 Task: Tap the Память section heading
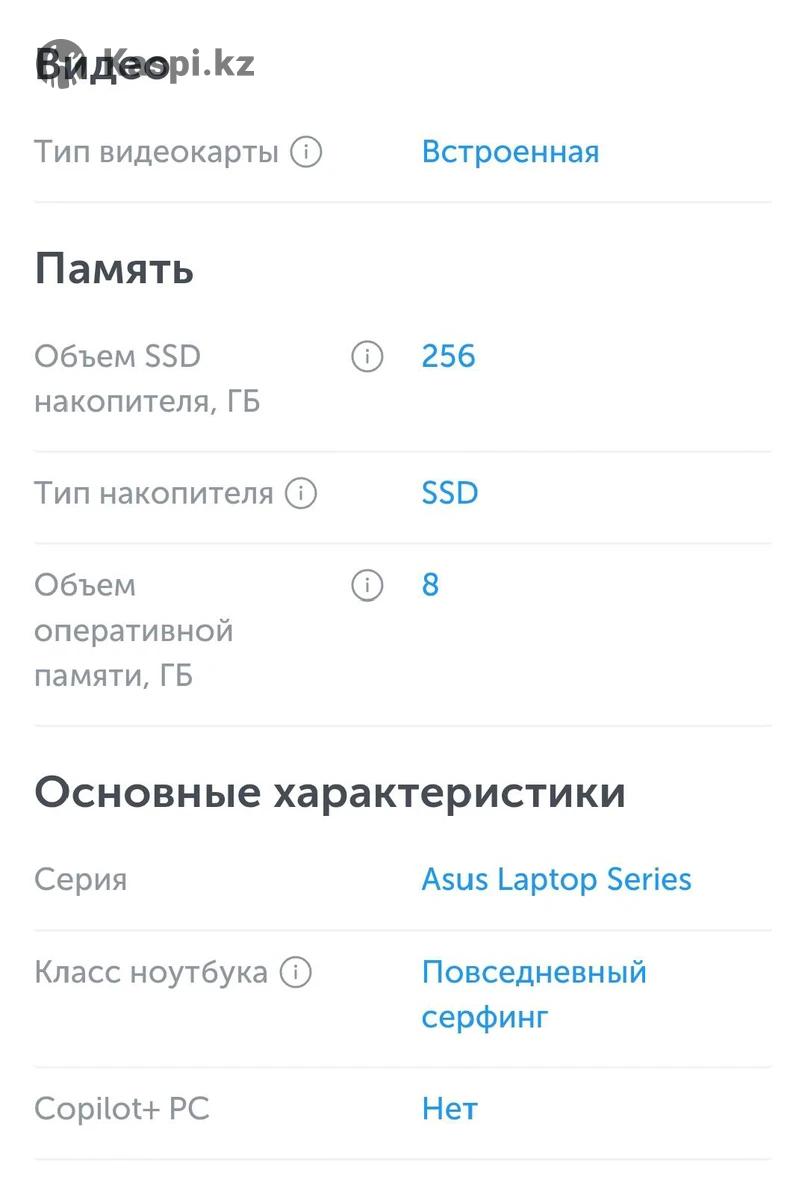[114, 270]
